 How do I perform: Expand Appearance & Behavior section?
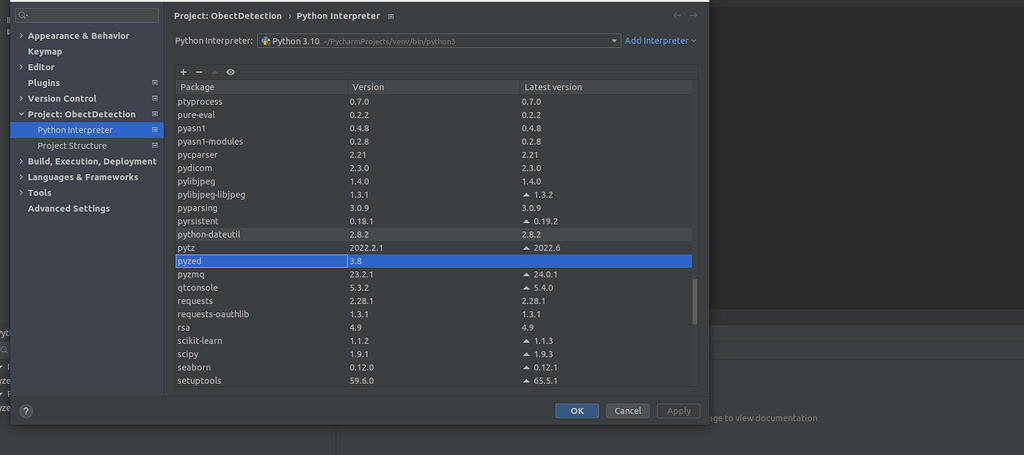coord(22,36)
